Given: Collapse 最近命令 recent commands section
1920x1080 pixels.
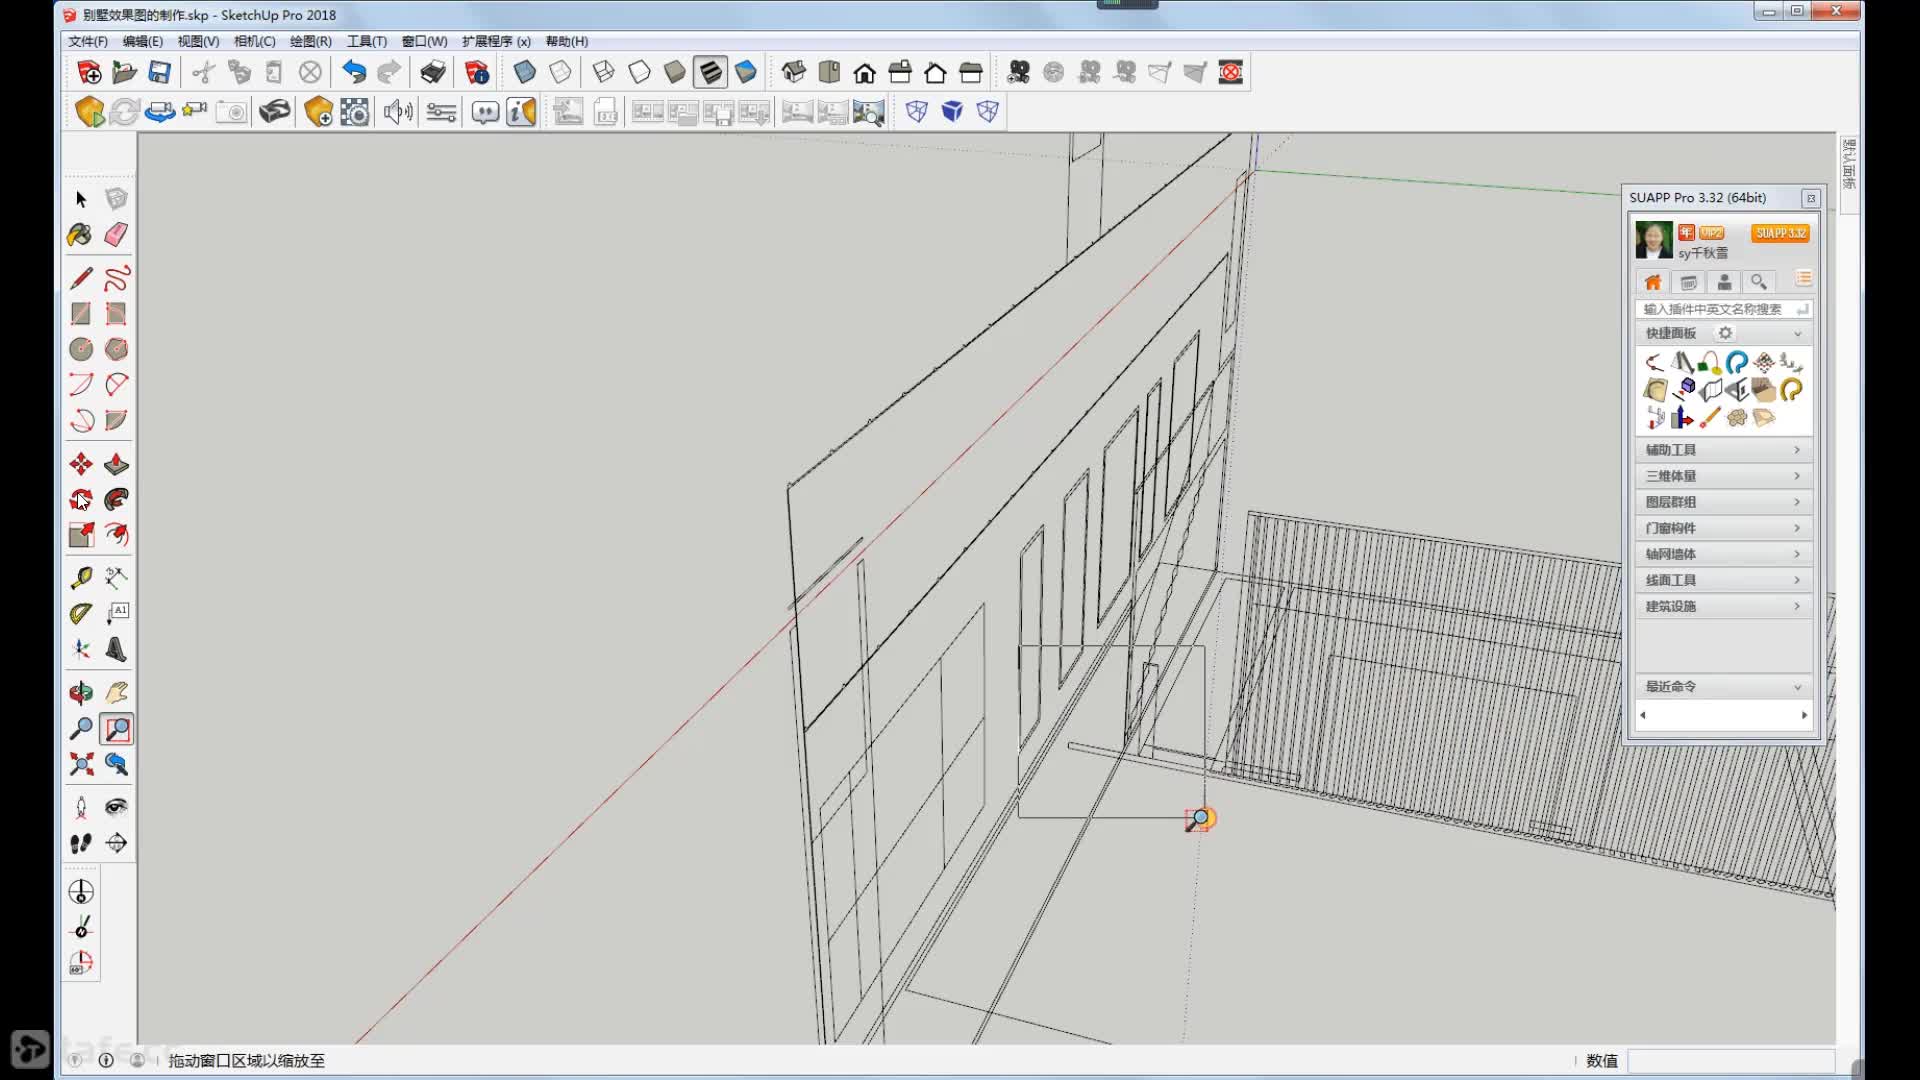Looking at the screenshot, I should coord(1797,687).
